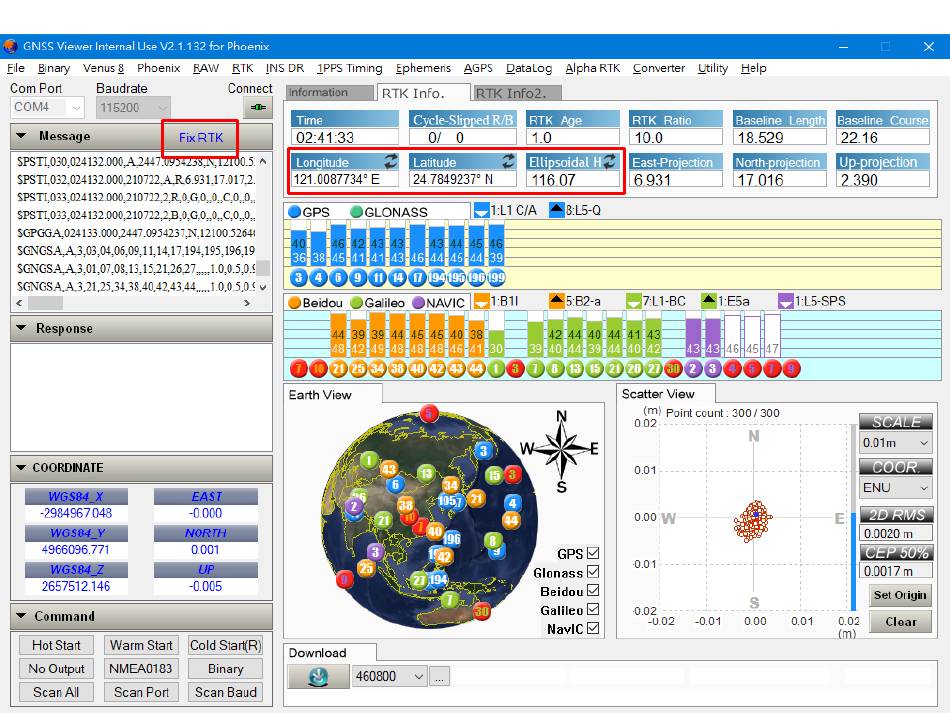This screenshot has height=713, width=950.
Task: Click the GNSS Viewer title bar app icon
Action: coord(10,46)
